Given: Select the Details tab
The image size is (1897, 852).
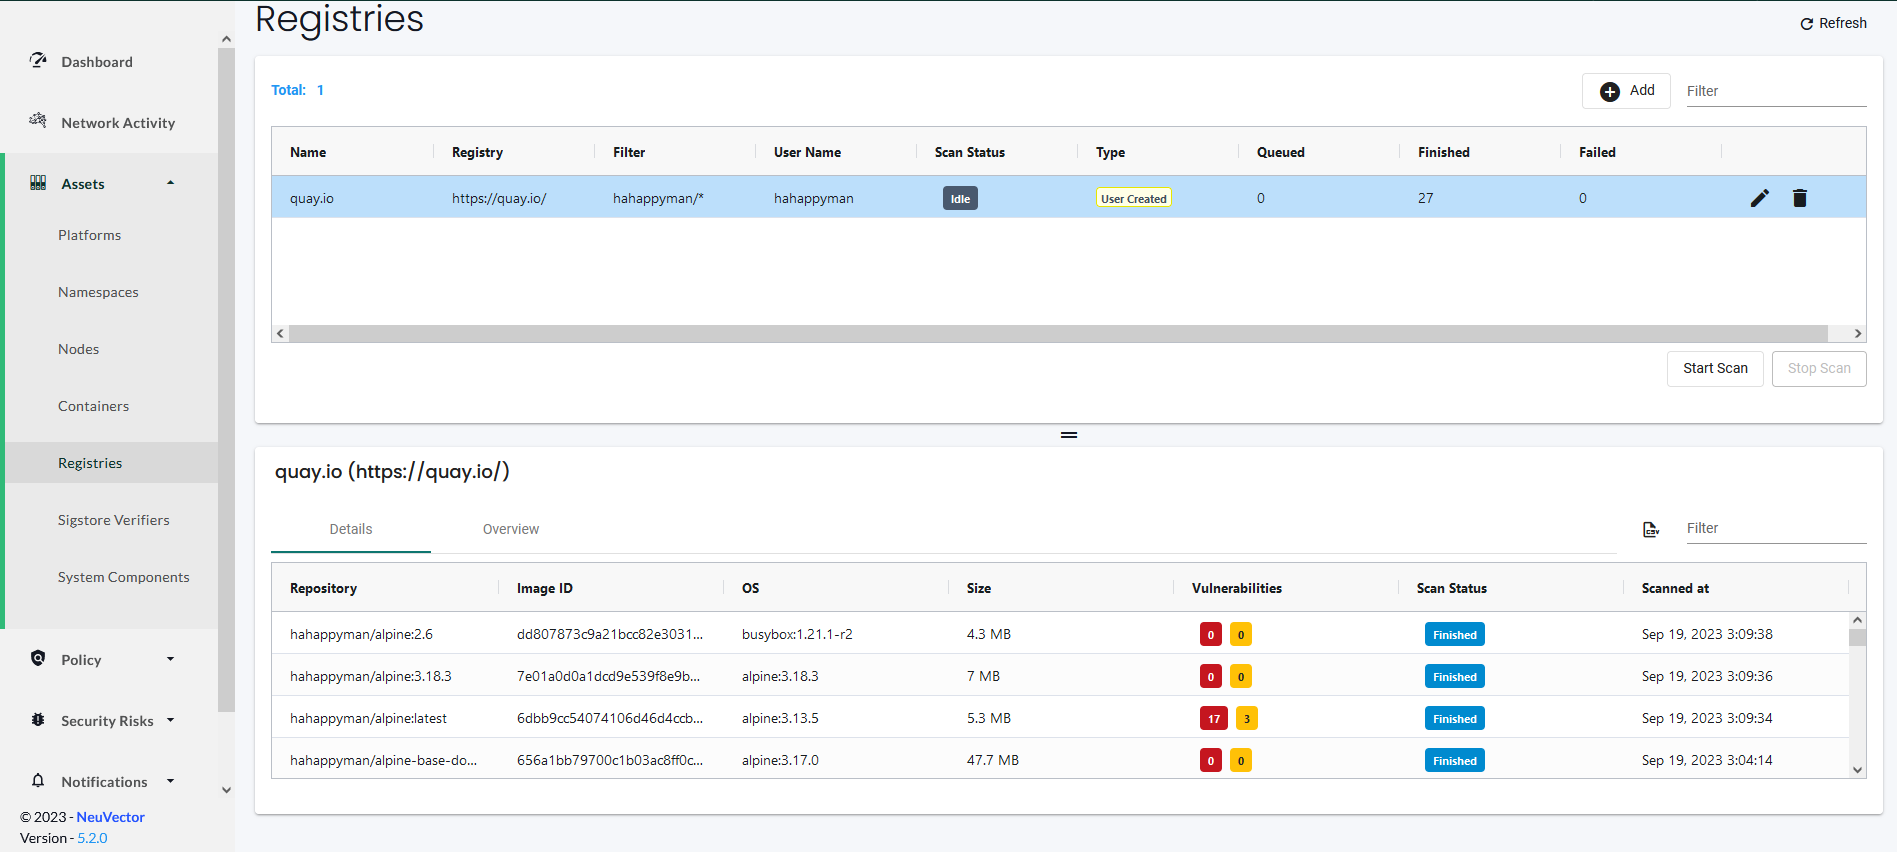Looking at the screenshot, I should 351,529.
